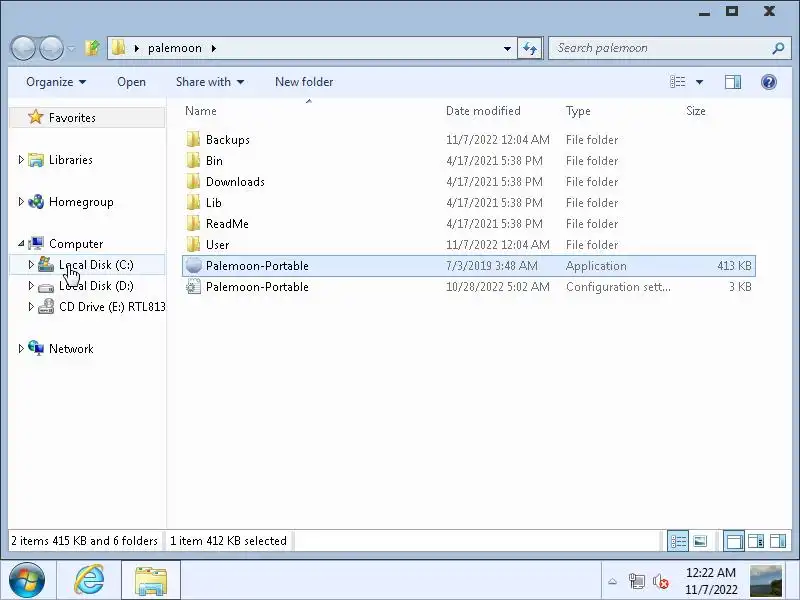Select the ReadMe folder icon
Viewport: 800px width, 600px height.
click(x=193, y=223)
